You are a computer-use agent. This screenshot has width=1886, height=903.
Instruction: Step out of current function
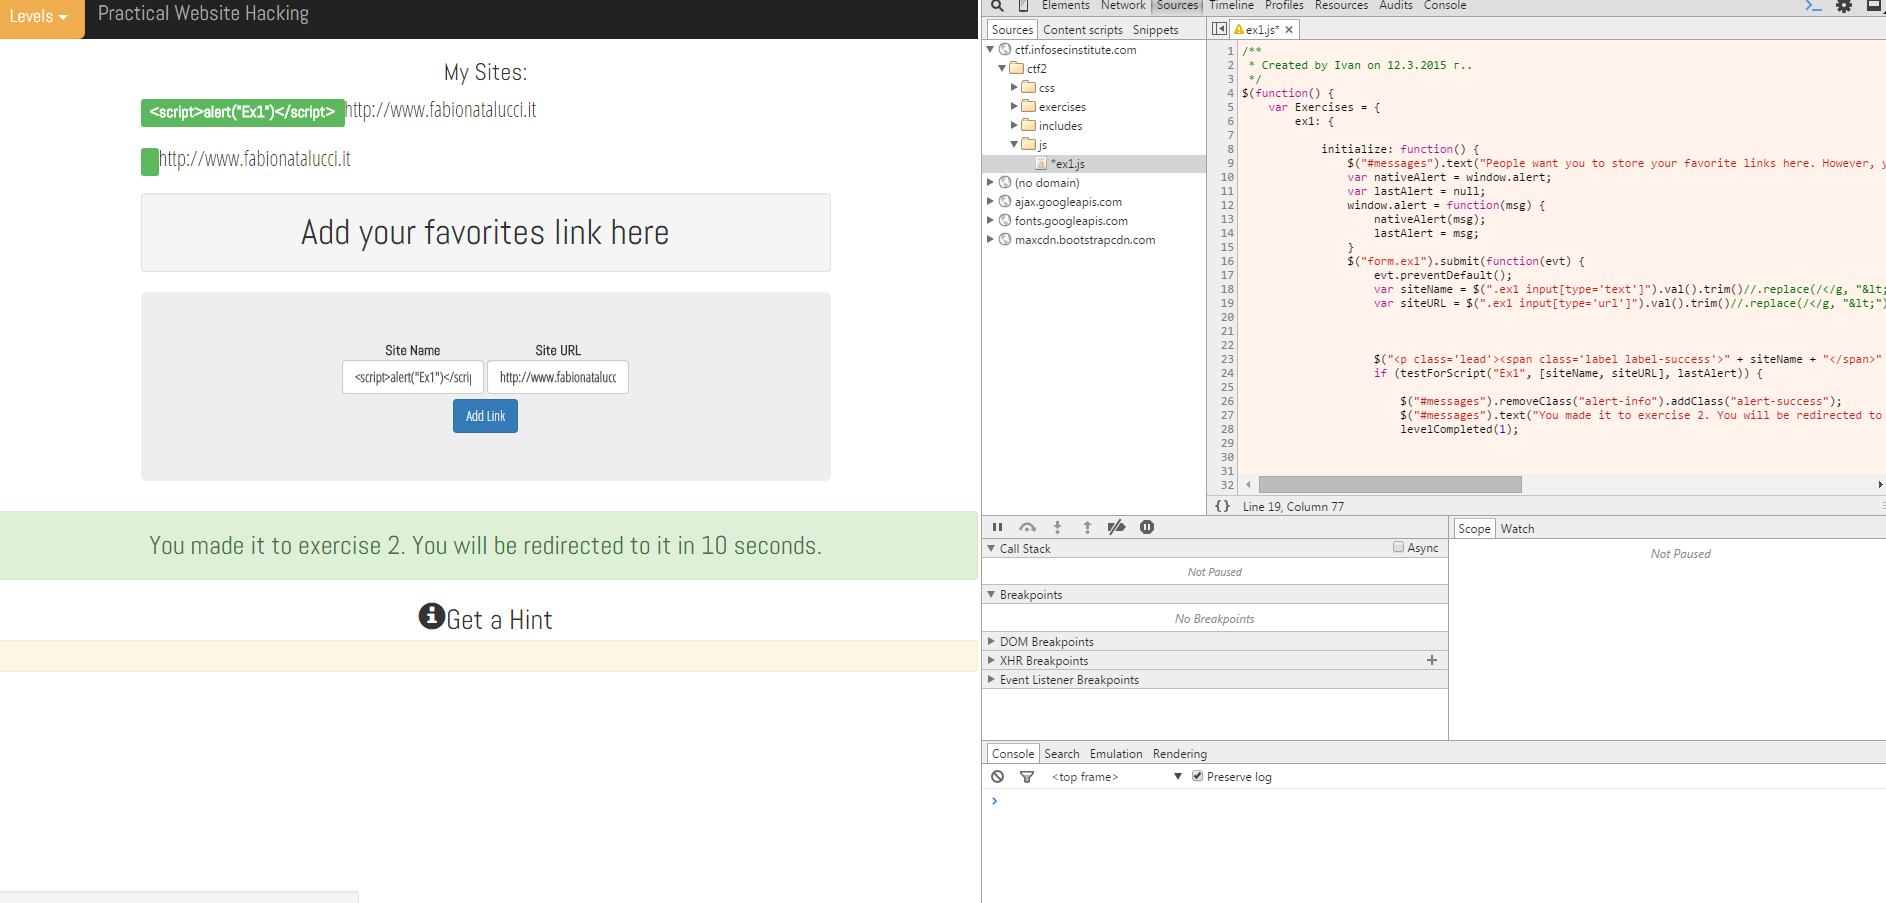(x=1087, y=527)
